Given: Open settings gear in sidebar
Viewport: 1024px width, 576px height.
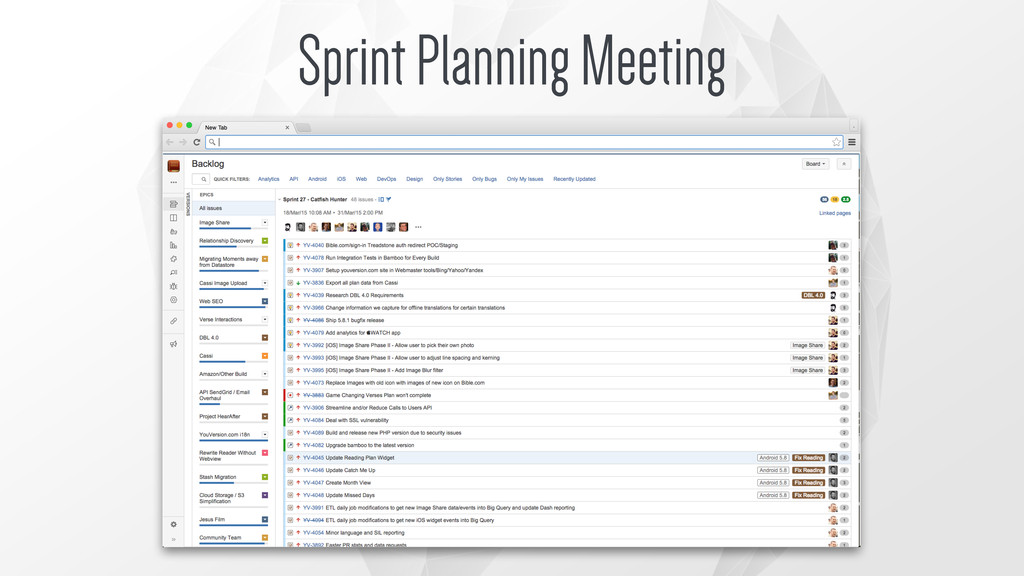Looking at the screenshot, I should point(174,524).
